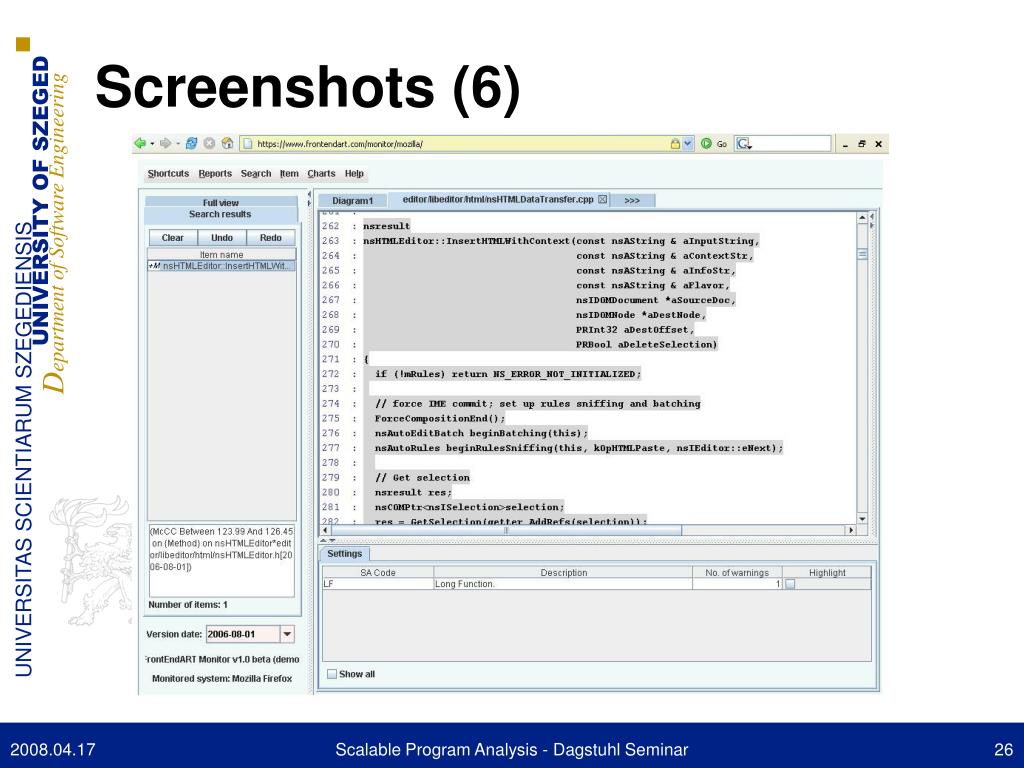Click the search engine icon in search box
Viewport: 1024px width, 768px height.
[743, 143]
